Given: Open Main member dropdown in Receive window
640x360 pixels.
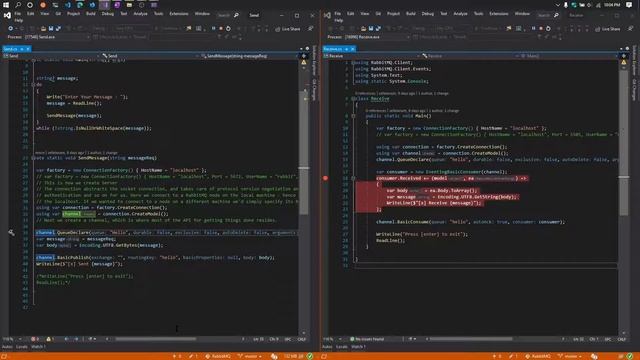Looking at the screenshot, I should [x=569, y=56].
